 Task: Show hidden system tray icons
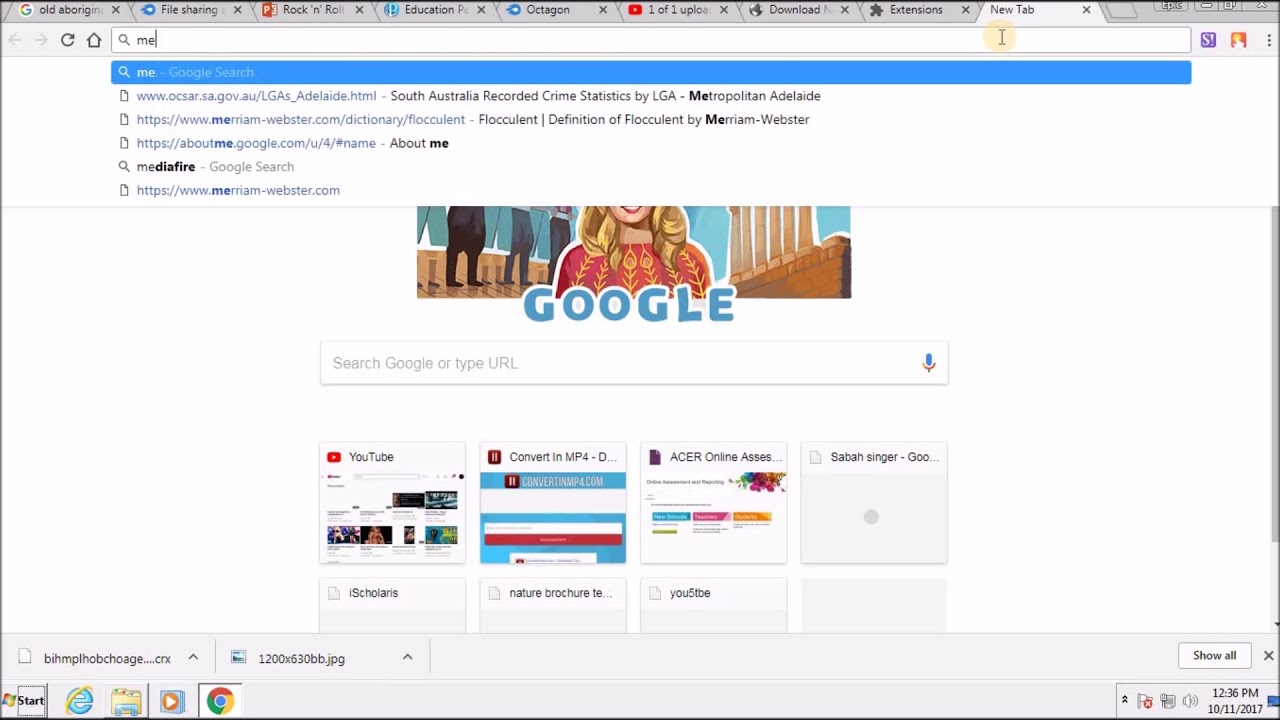[x=1124, y=701]
